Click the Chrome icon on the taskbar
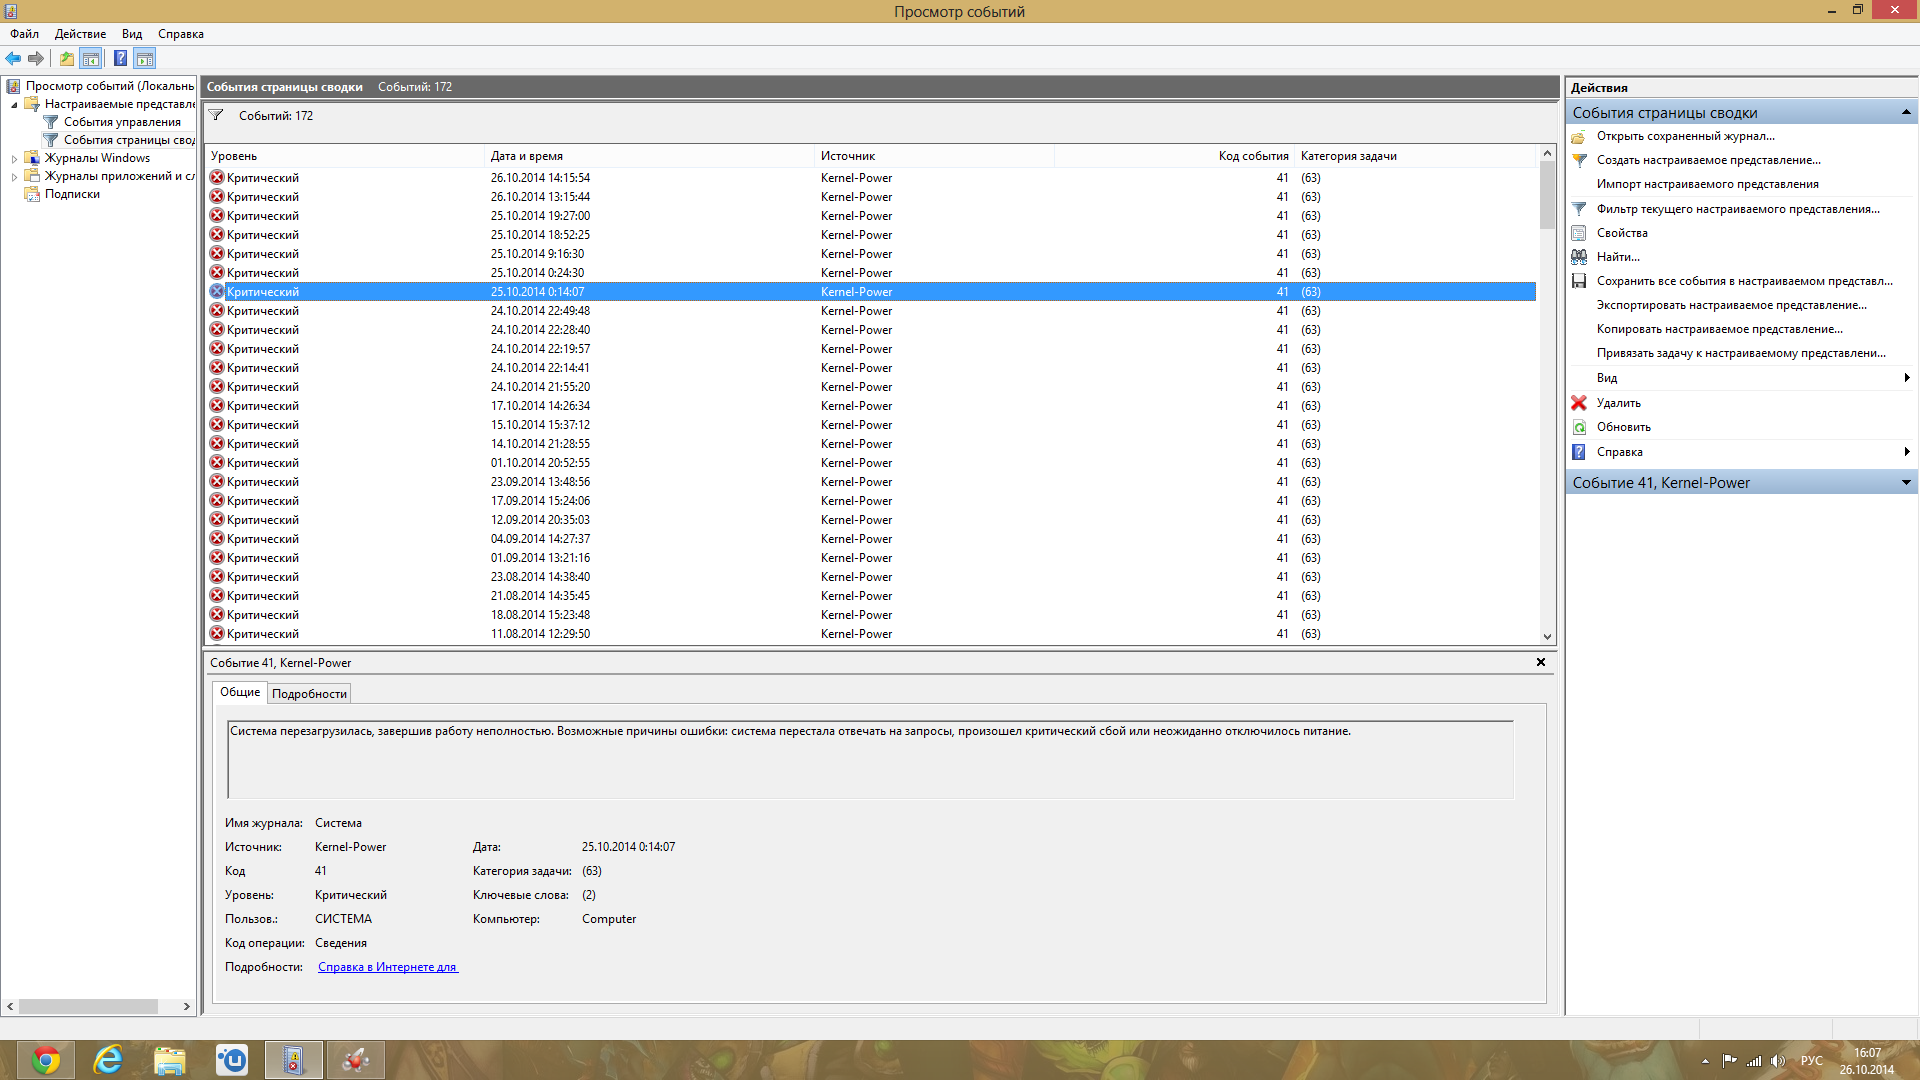Viewport: 1920px width, 1080px height. 45,1060
